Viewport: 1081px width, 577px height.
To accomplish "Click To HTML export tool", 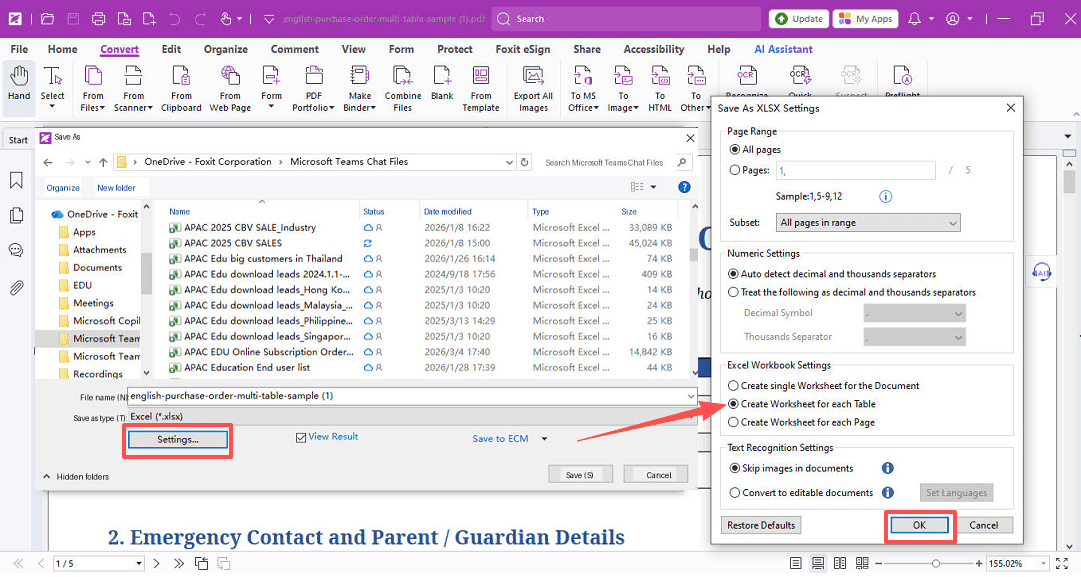I will pos(660,88).
